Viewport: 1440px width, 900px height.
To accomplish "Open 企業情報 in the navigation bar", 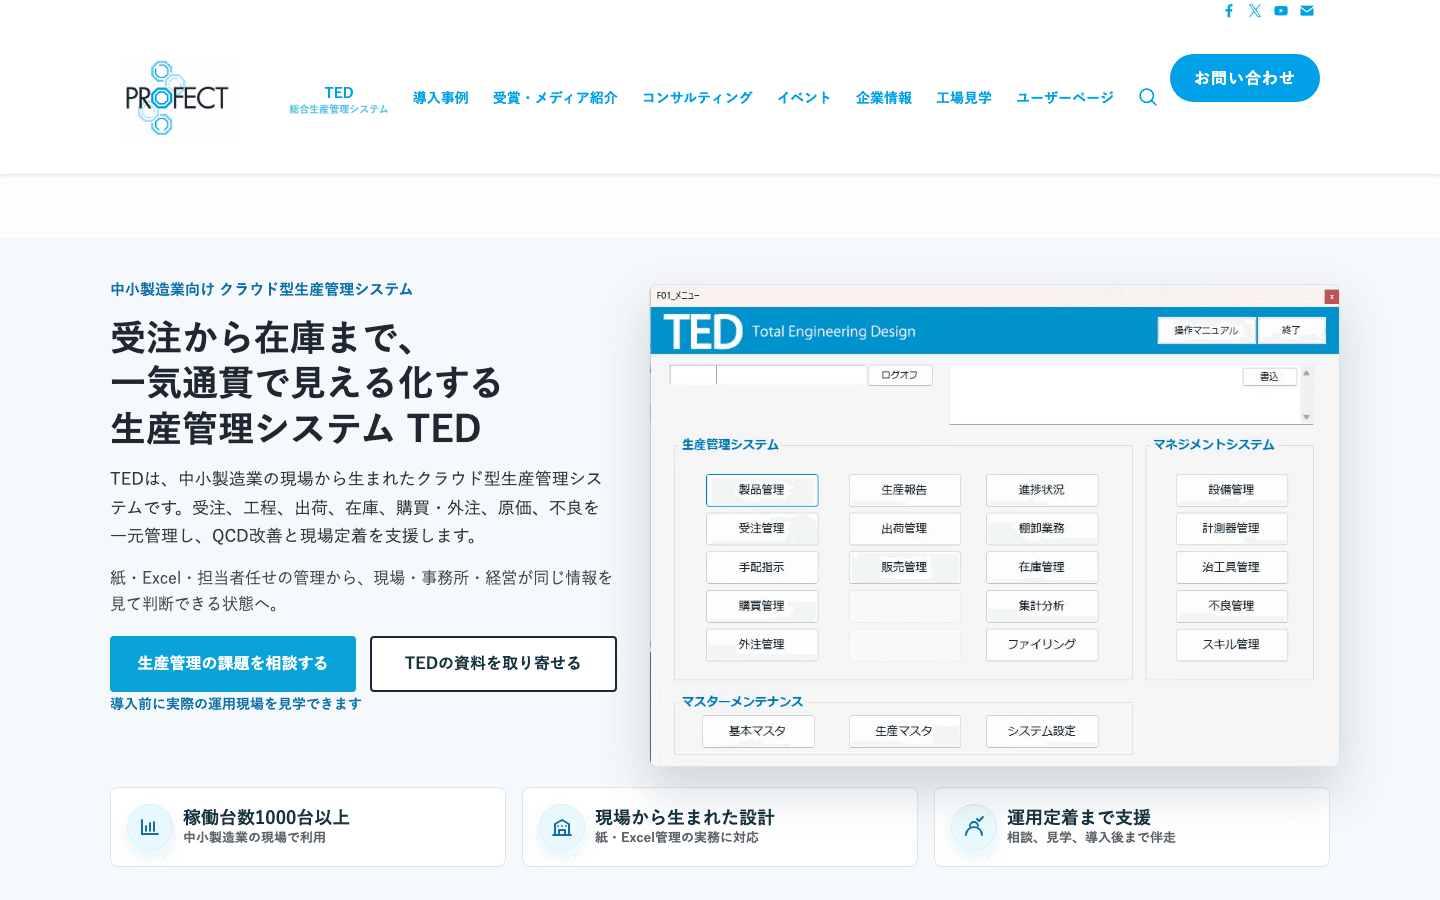I will (x=884, y=98).
